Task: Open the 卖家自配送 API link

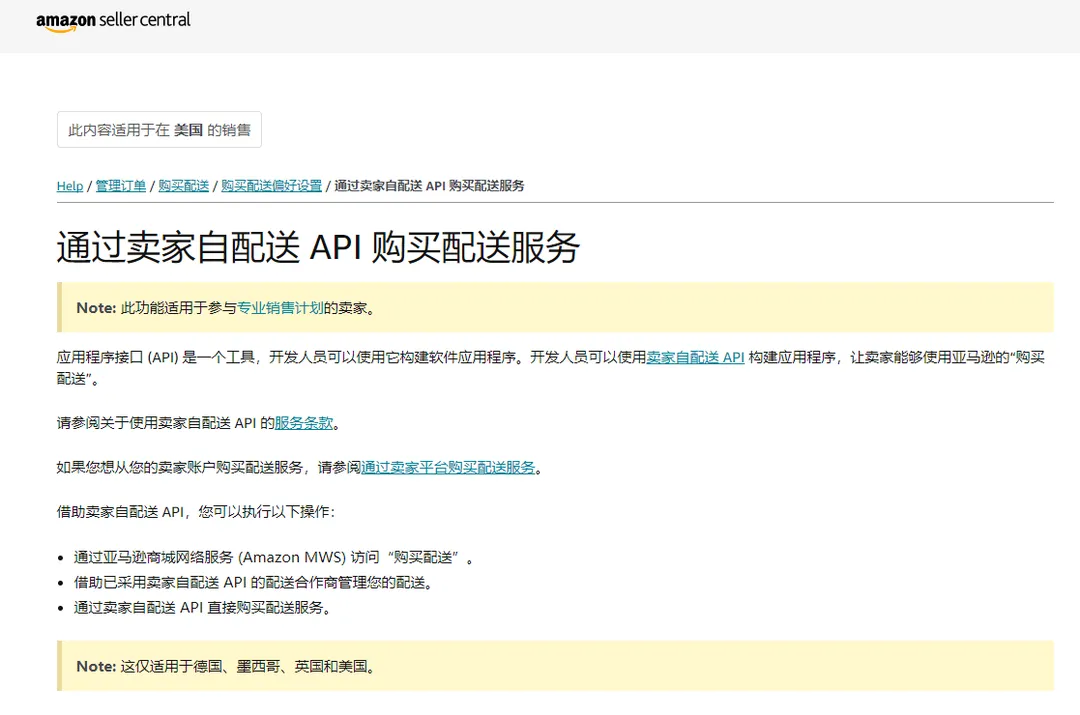Action: pos(695,357)
